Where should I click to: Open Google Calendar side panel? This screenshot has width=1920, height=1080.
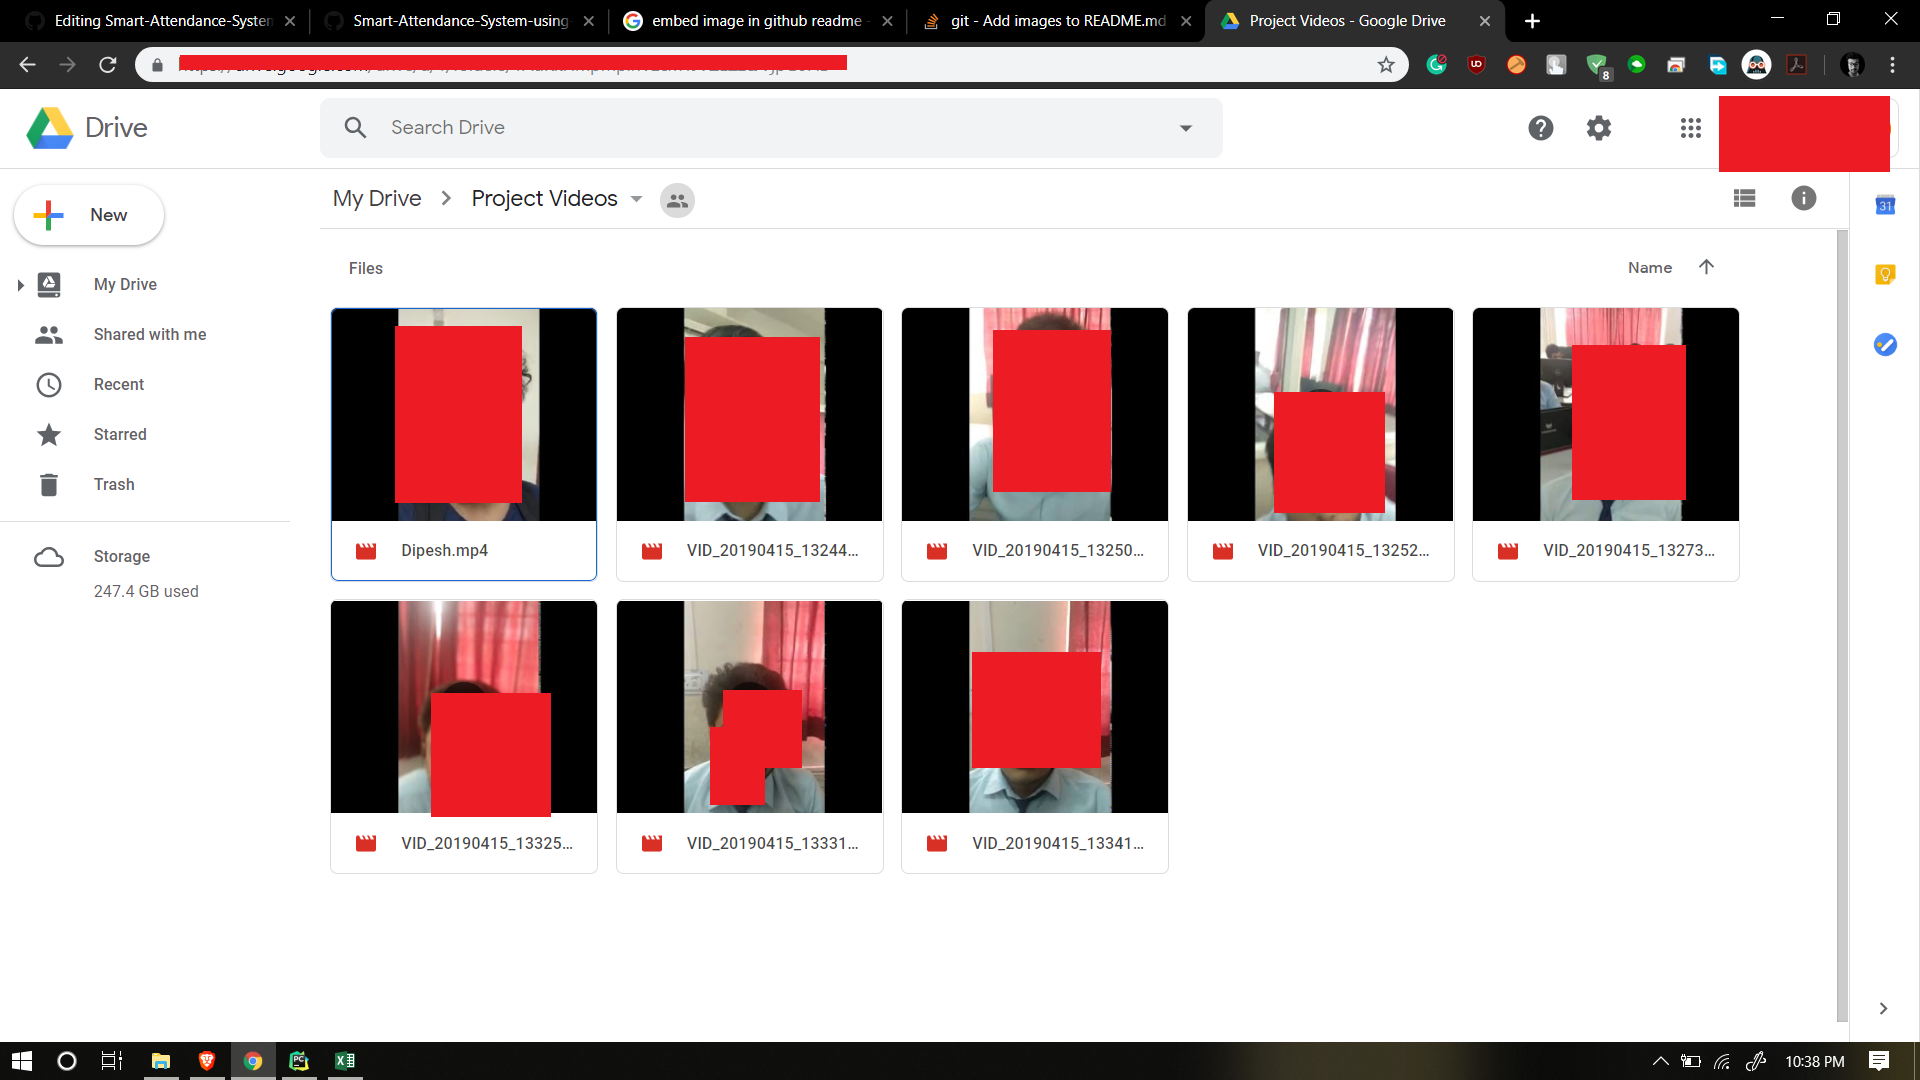(x=1885, y=205)
